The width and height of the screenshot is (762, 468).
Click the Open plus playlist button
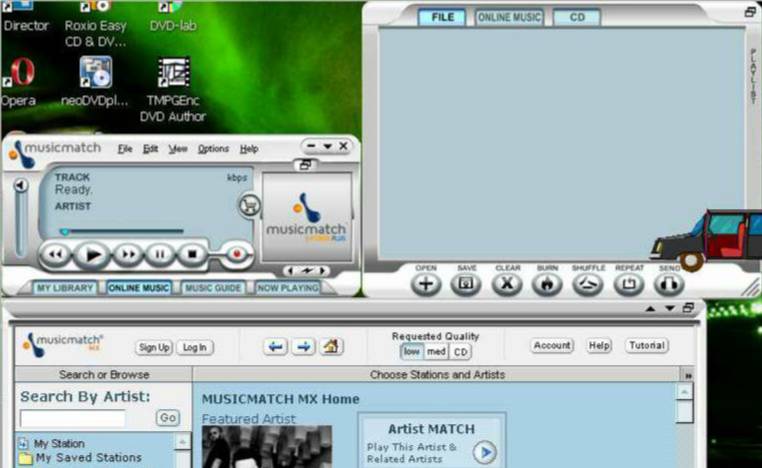click(426, 284)
